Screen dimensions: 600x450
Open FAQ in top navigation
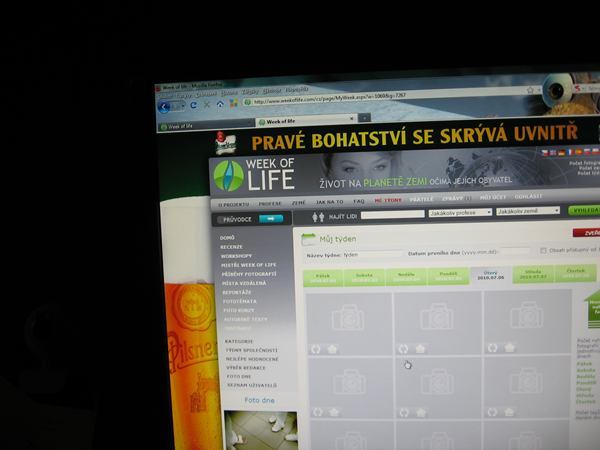point(359,201)
